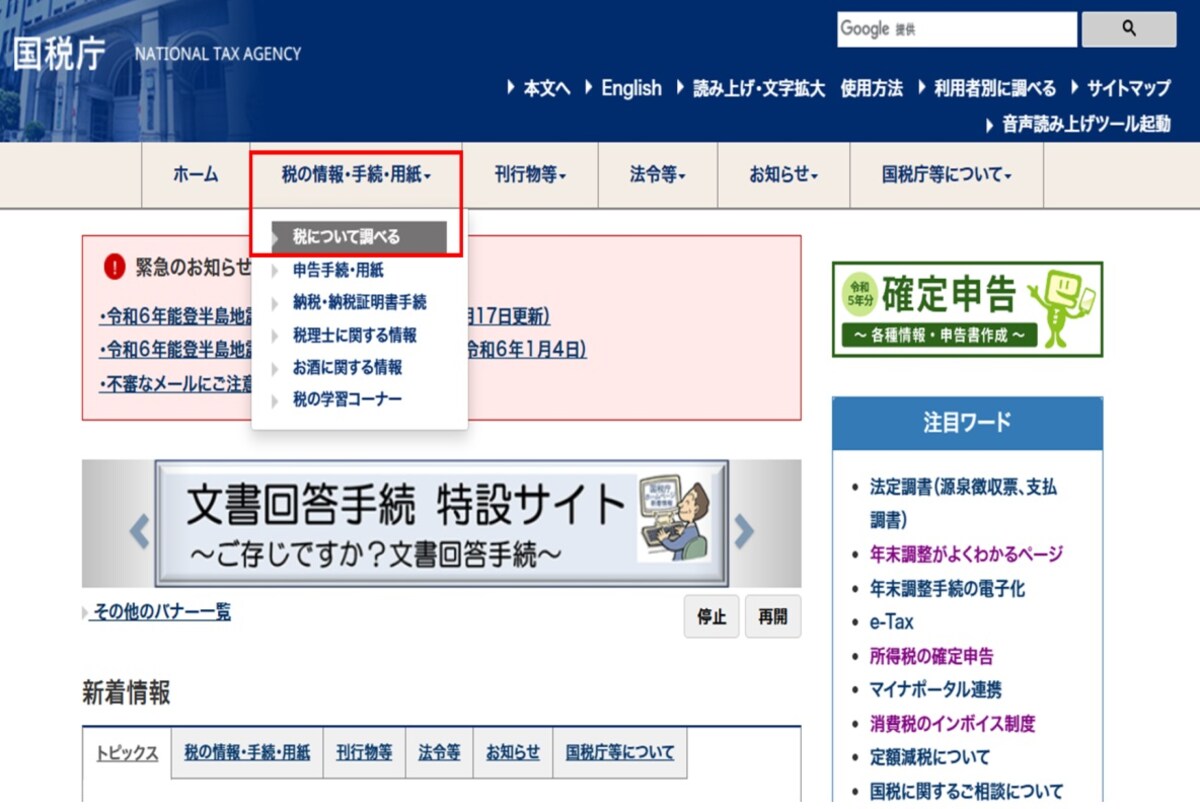
Task: Open the 本文へ link
Action: [547, 88]
